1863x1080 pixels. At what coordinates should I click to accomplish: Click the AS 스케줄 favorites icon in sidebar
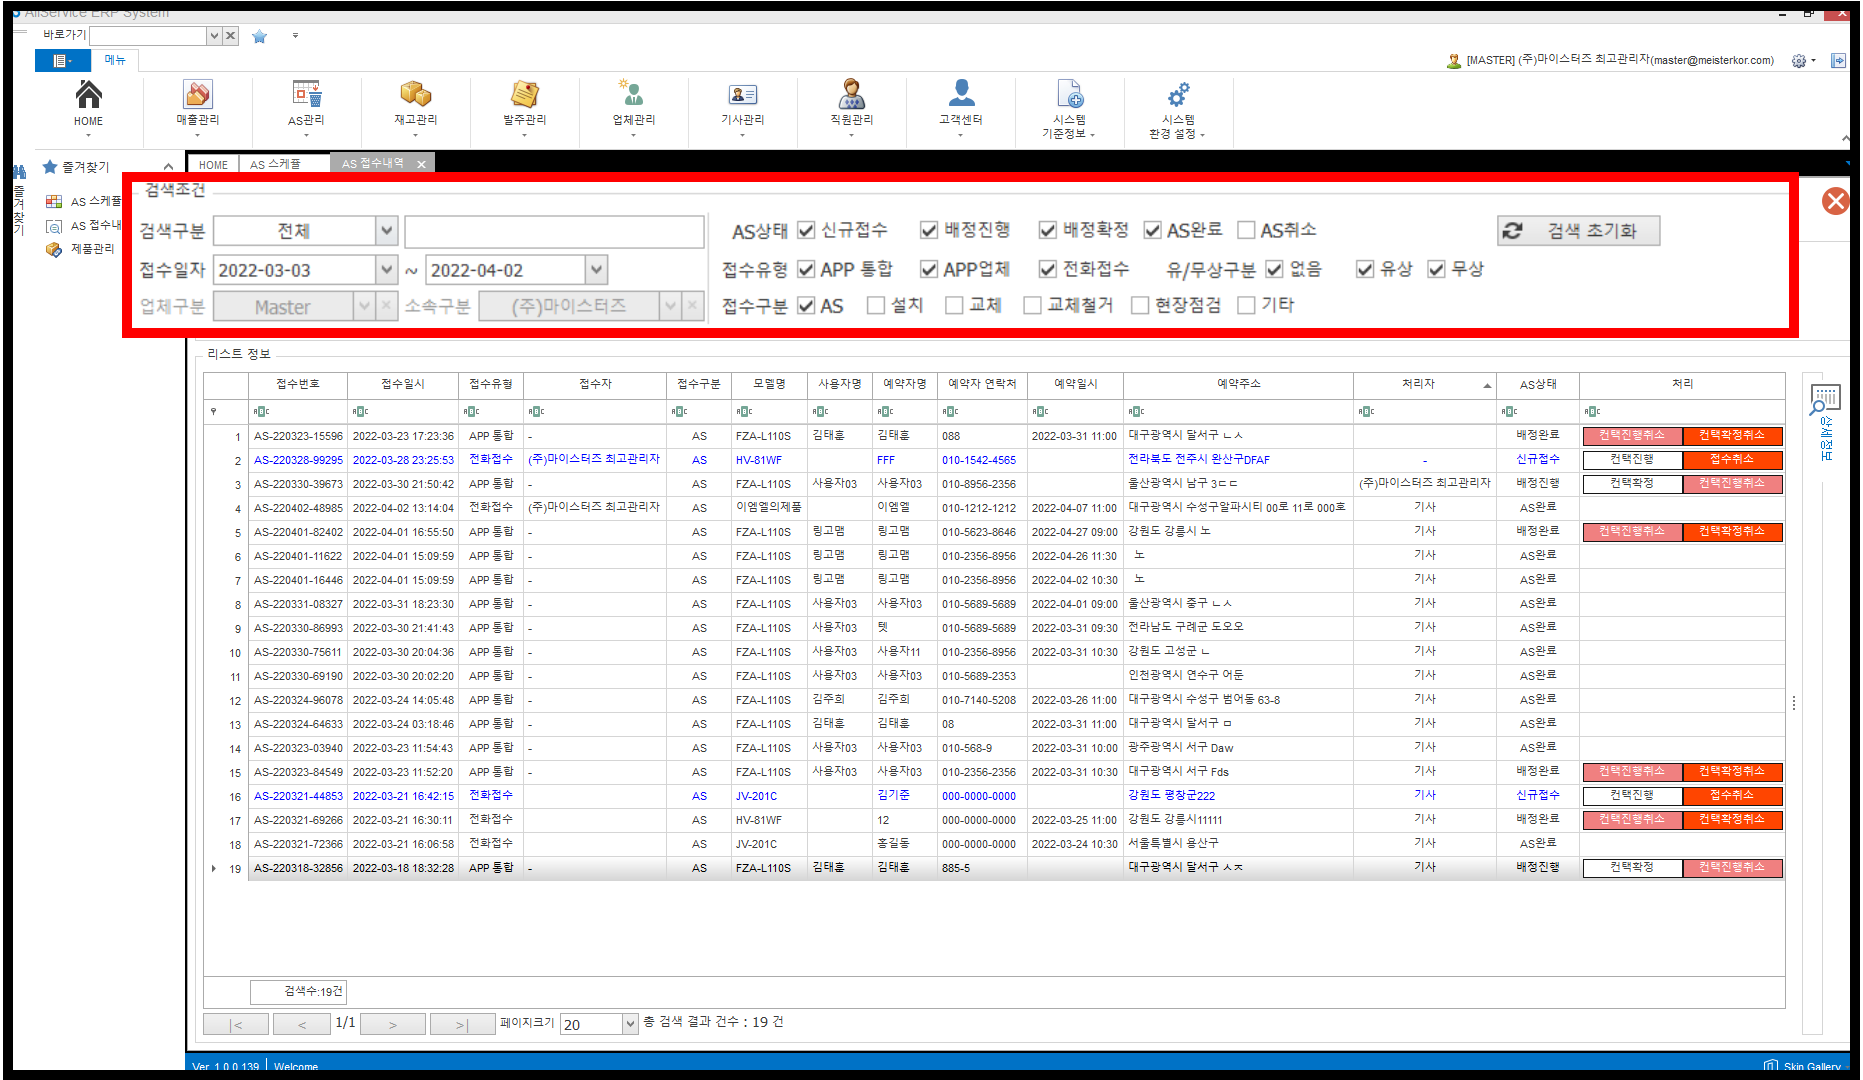54,202
